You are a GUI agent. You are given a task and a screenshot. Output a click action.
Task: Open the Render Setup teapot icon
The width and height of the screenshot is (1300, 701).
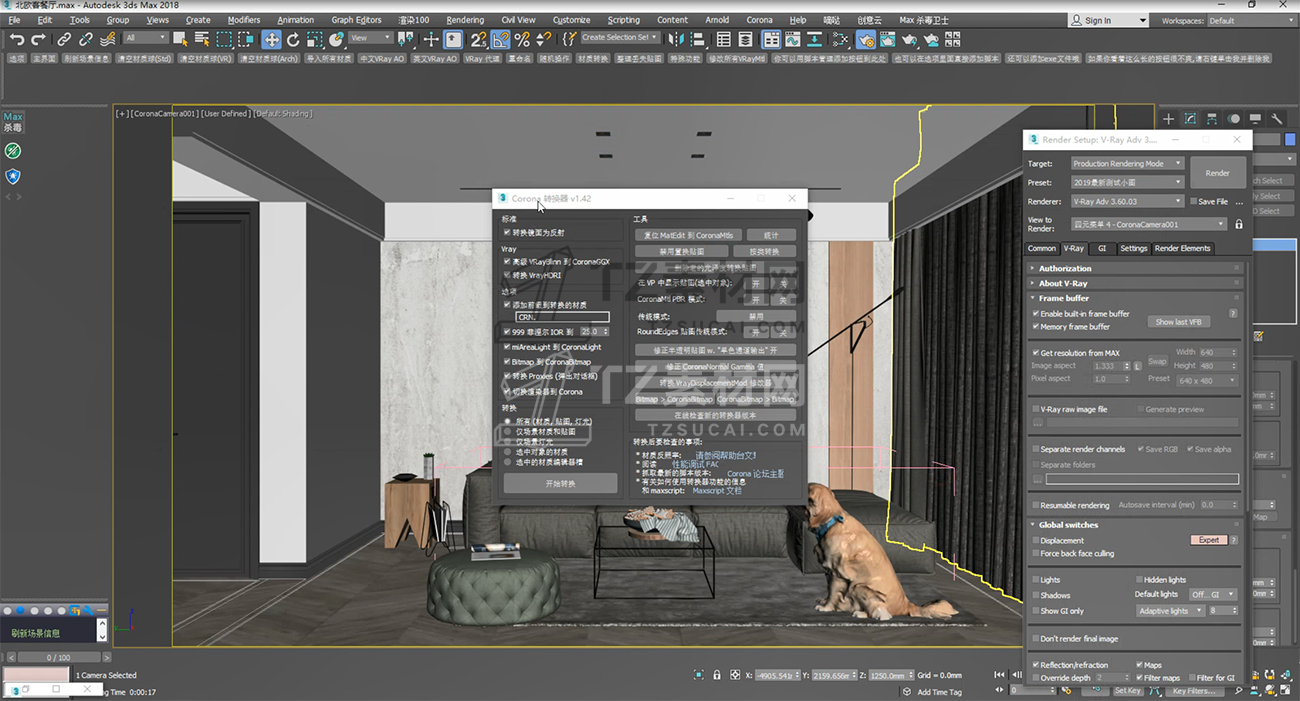(x=864, y=39)
